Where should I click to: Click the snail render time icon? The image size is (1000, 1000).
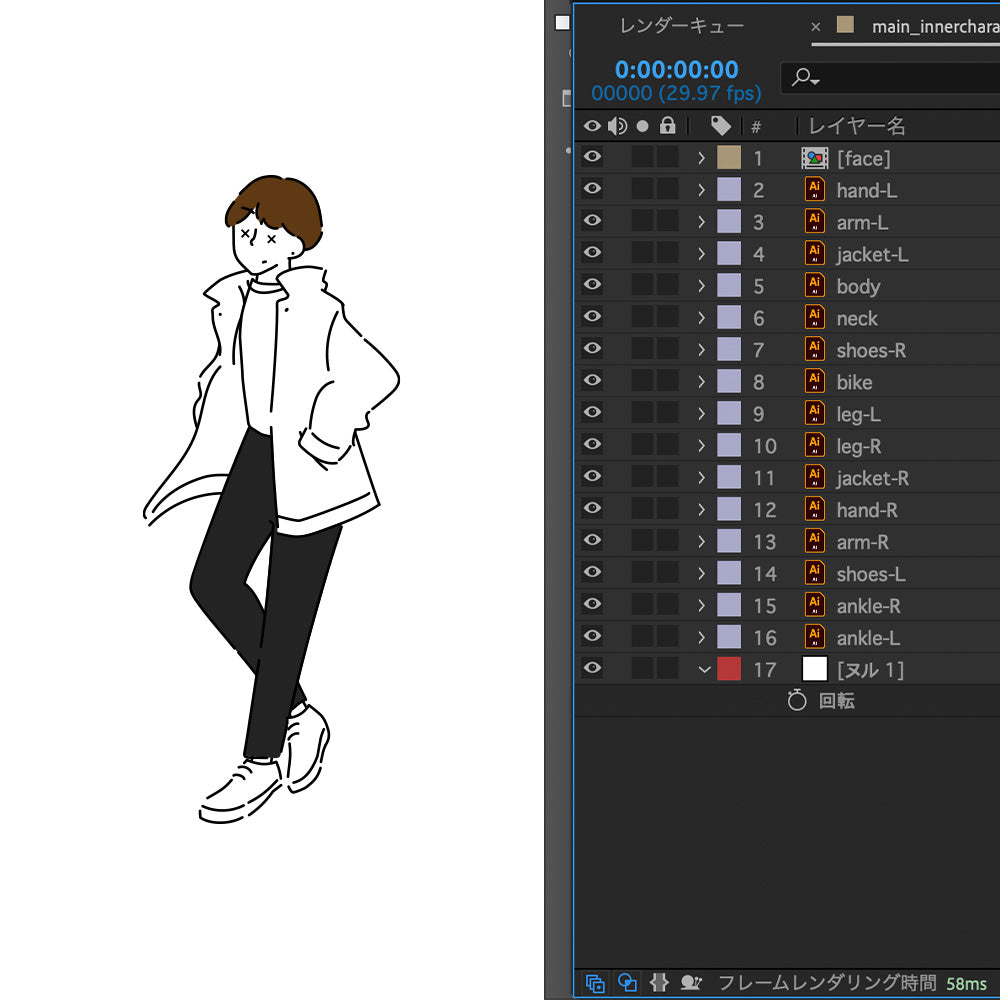[x=691, y=983]
